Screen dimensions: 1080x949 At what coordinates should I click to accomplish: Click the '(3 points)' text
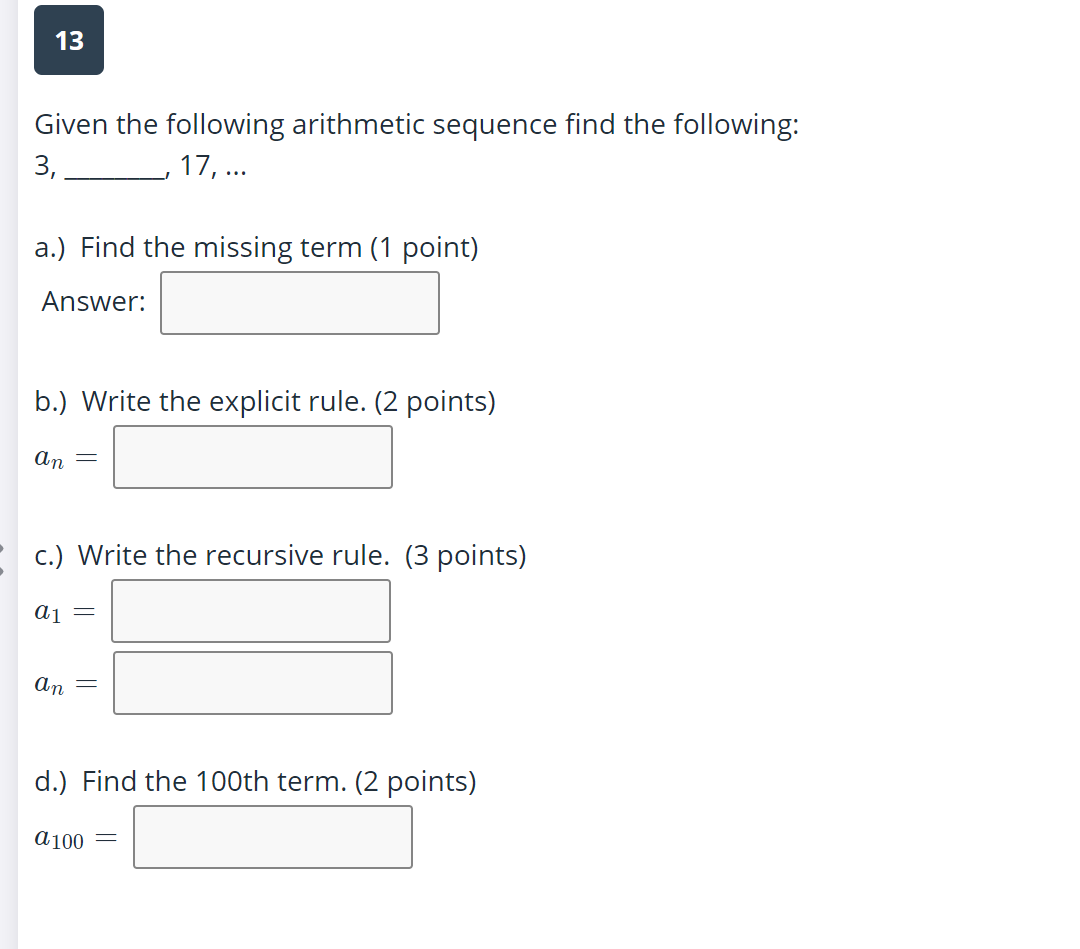466,555
